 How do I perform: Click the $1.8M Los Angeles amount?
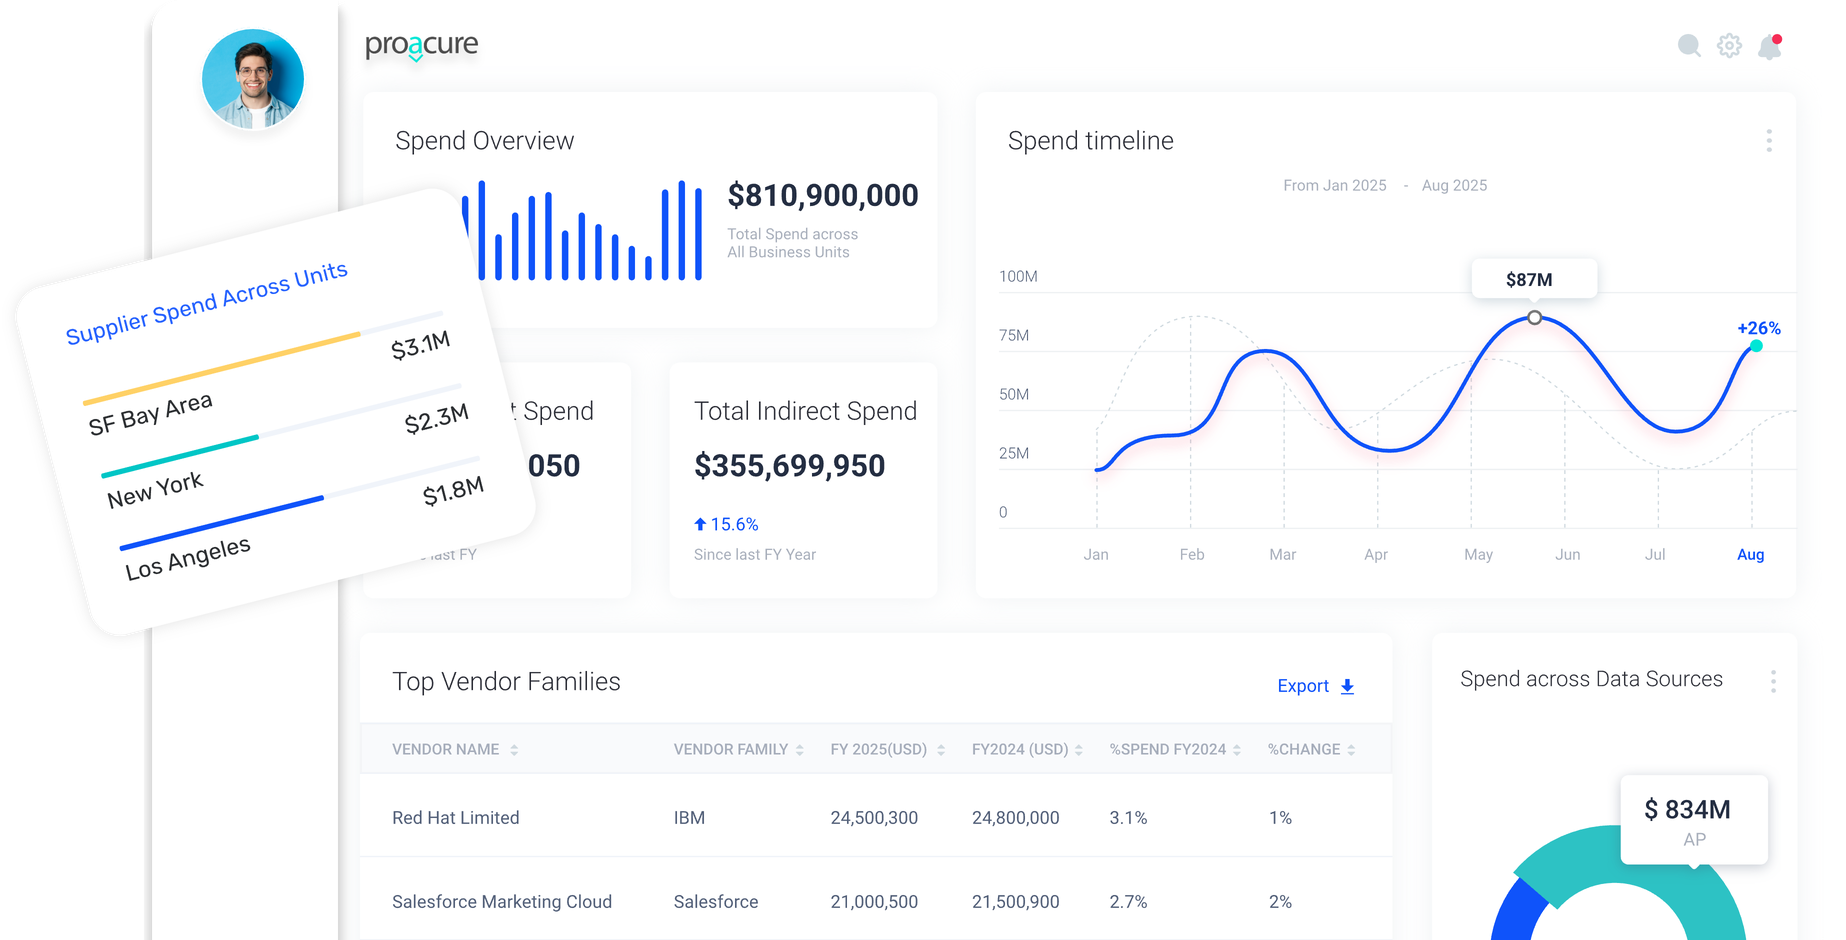point(453,491)
